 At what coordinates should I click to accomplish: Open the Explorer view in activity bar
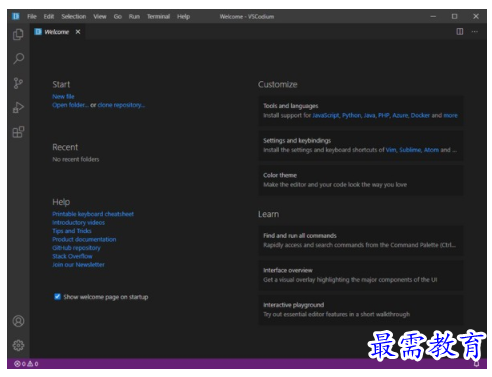pos(18,34)
